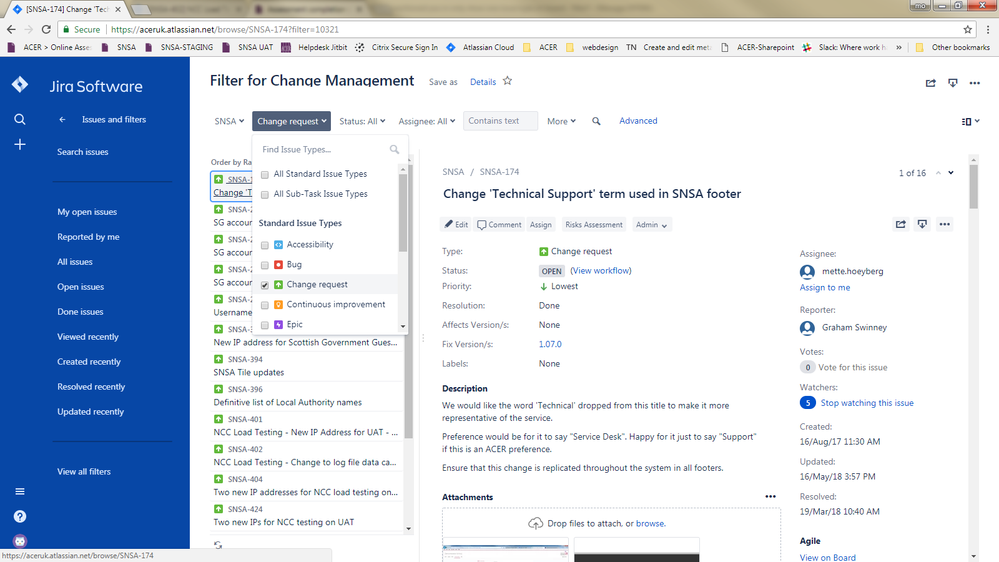Open All issues filter
Viewport: 999px width, 562px height.
pyautogui.click(x=75, y=261)
